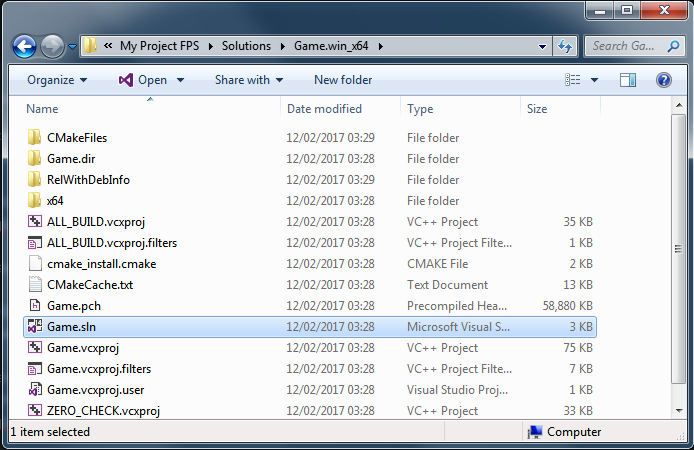The image size is (694, 450).
Task: Select file name Game.vcxproj.user
Action: click(x=96, y=390)
